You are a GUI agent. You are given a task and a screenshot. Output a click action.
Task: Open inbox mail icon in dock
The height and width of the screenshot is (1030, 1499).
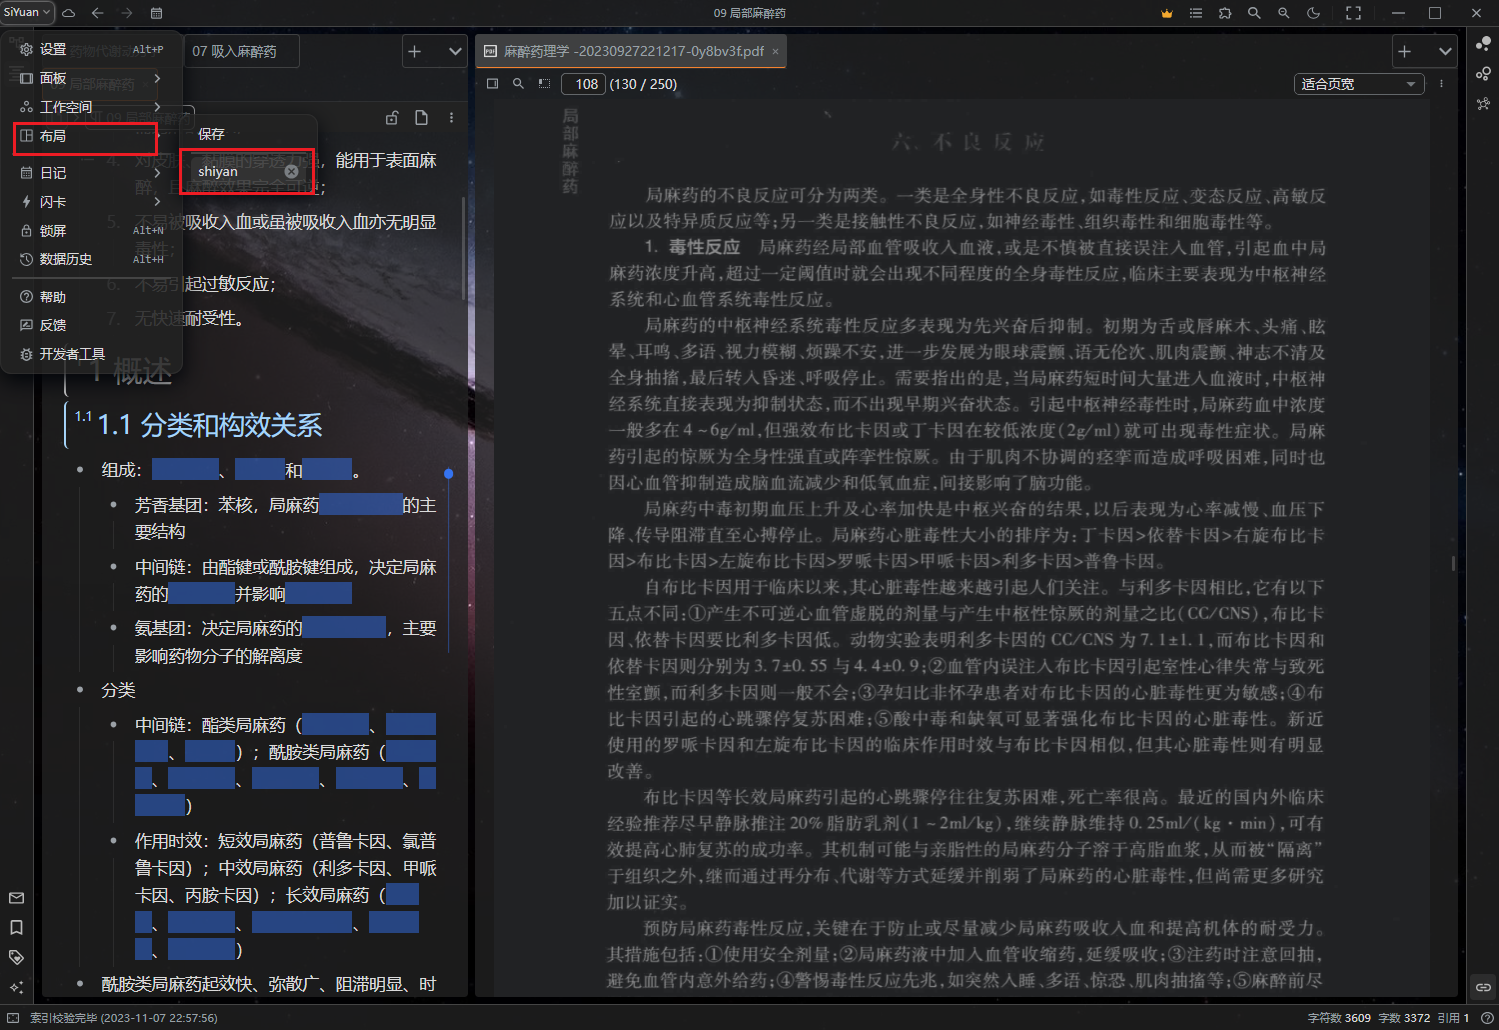pos(16,898)
